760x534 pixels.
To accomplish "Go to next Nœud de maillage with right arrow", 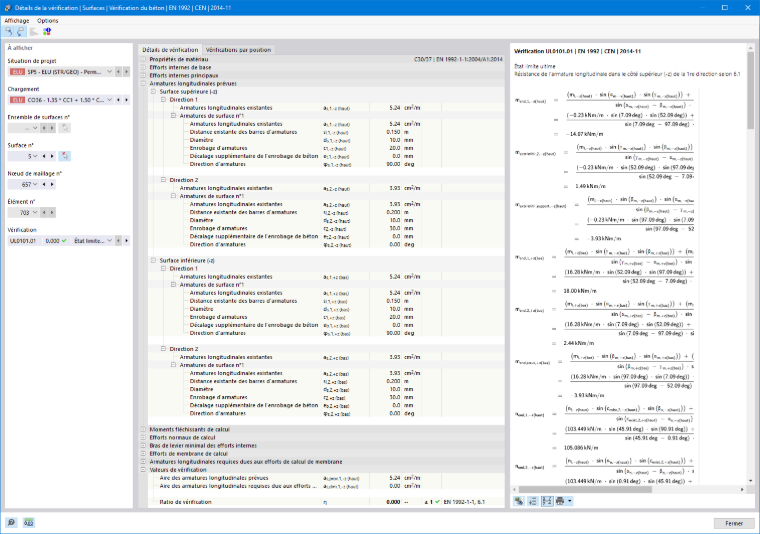I will pyautogui.click(x=52, y=184).
